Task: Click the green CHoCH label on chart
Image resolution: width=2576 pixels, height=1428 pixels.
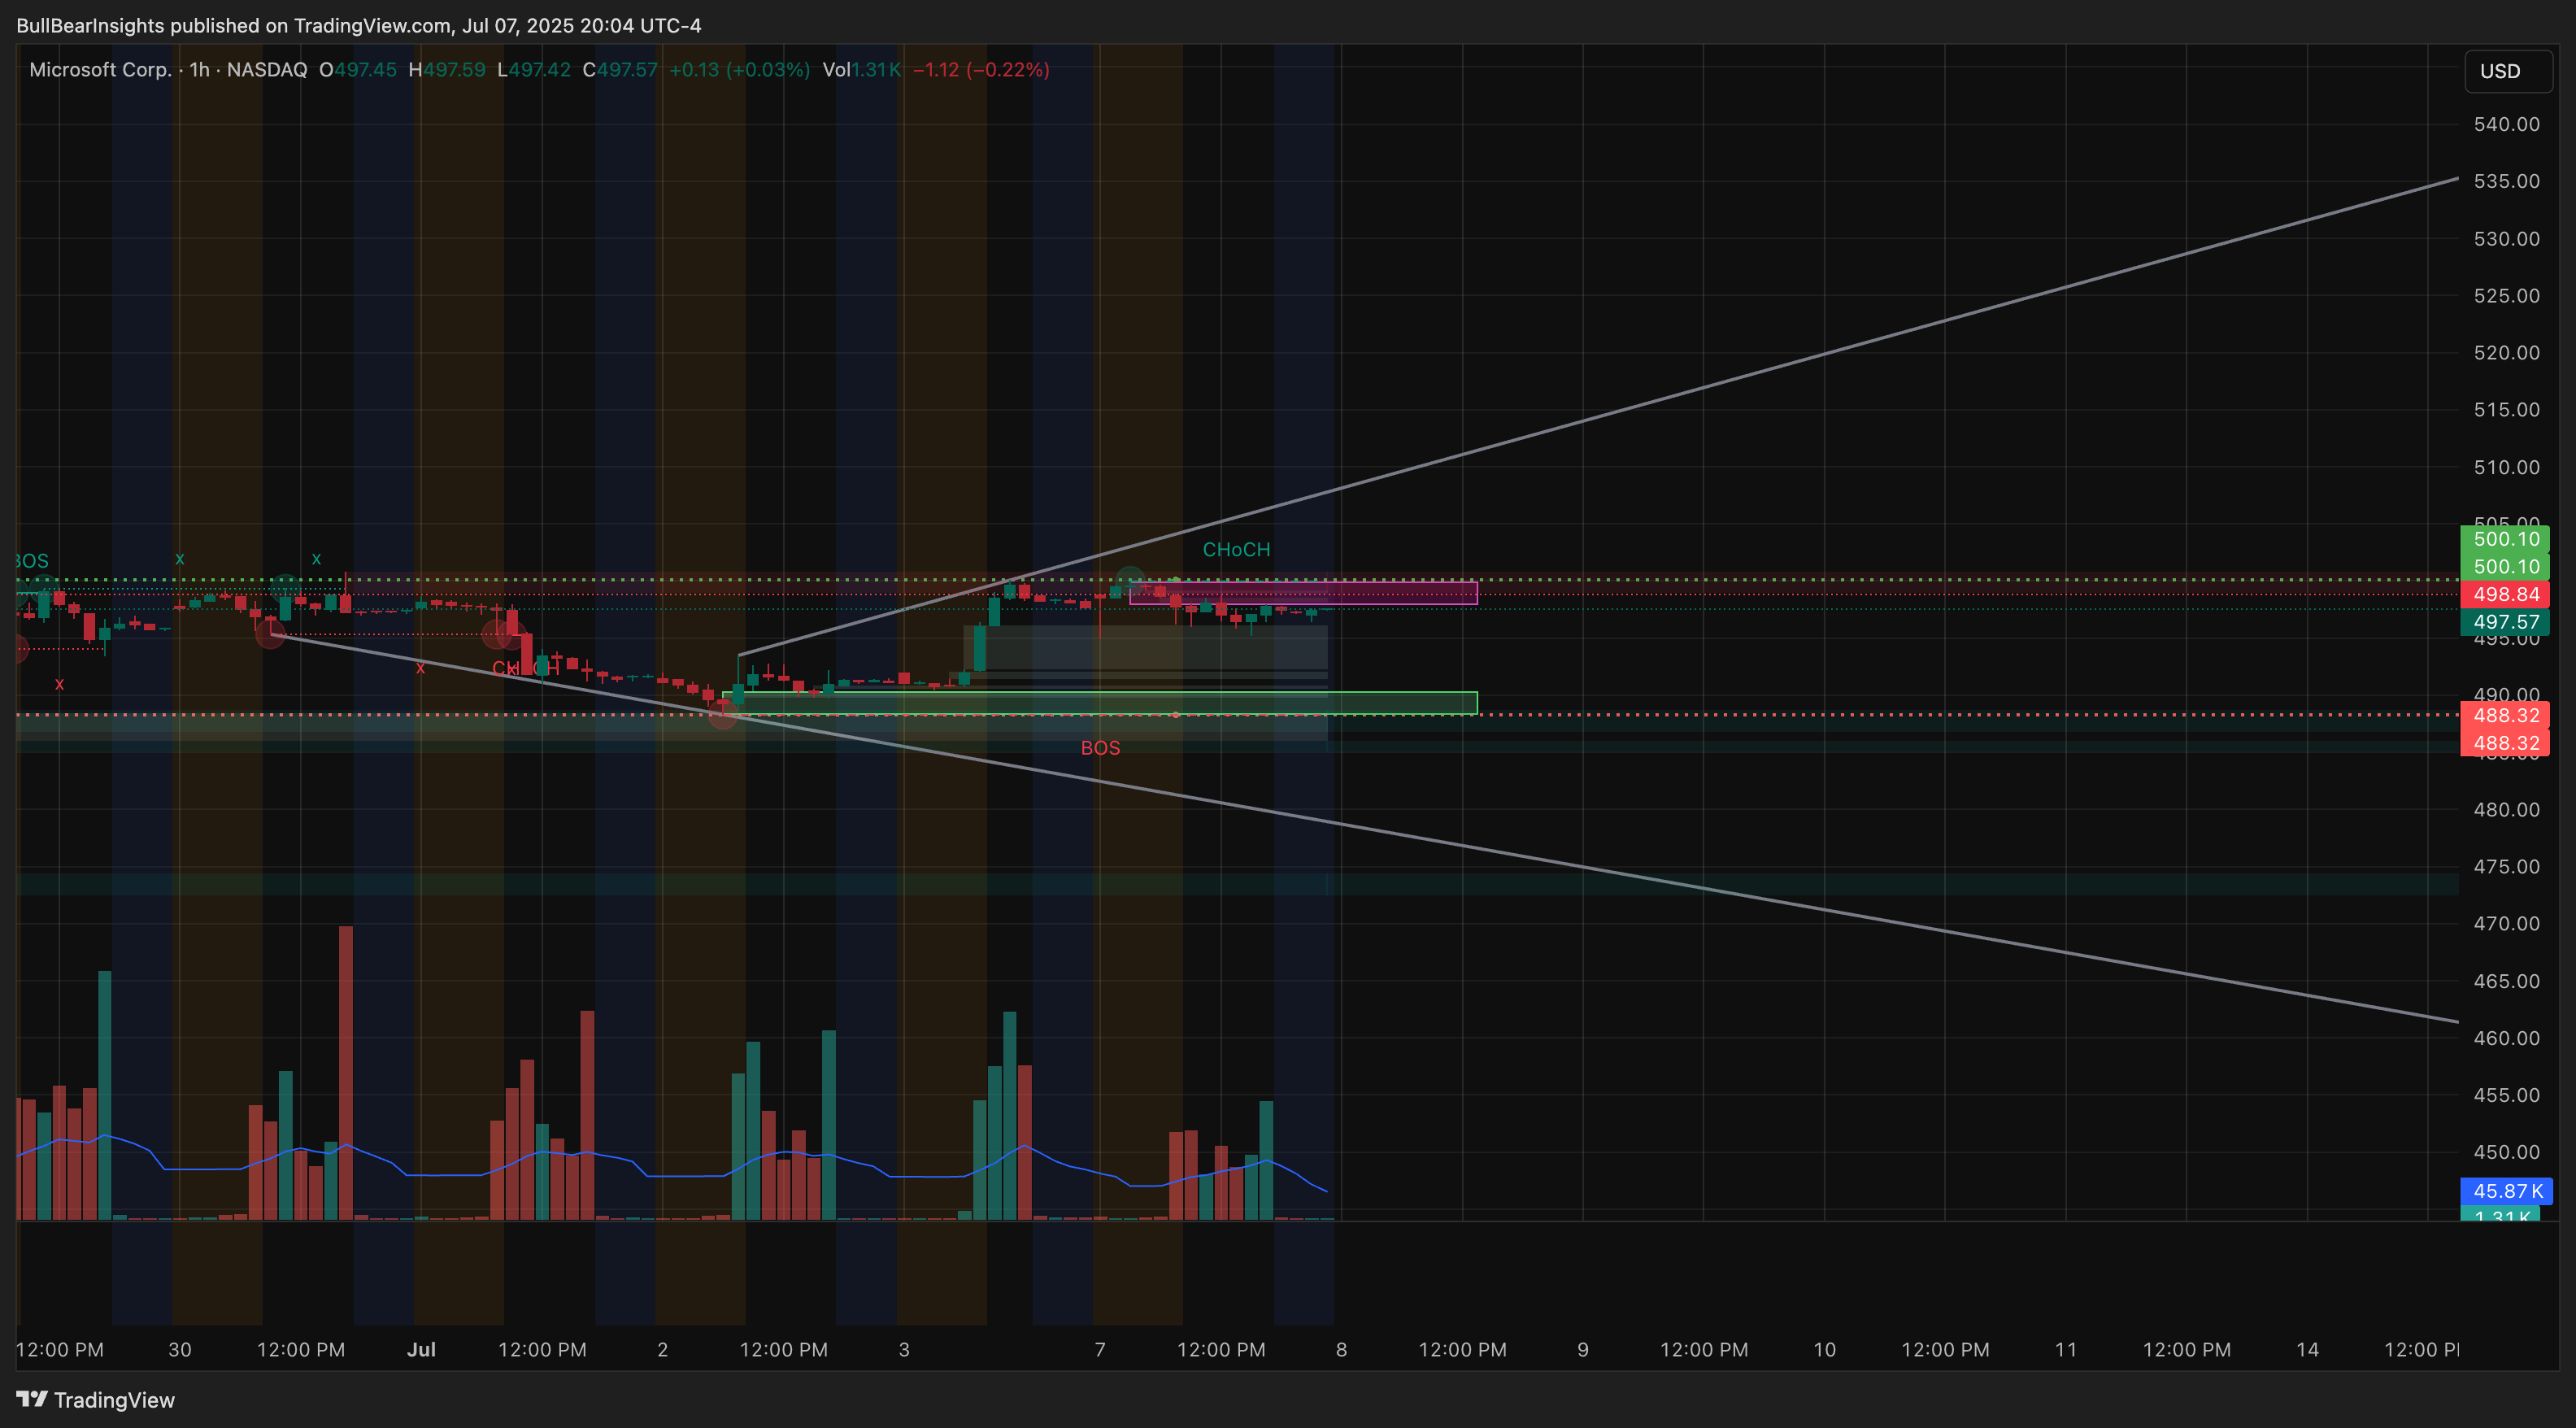Action: (x=1236, y=549)
